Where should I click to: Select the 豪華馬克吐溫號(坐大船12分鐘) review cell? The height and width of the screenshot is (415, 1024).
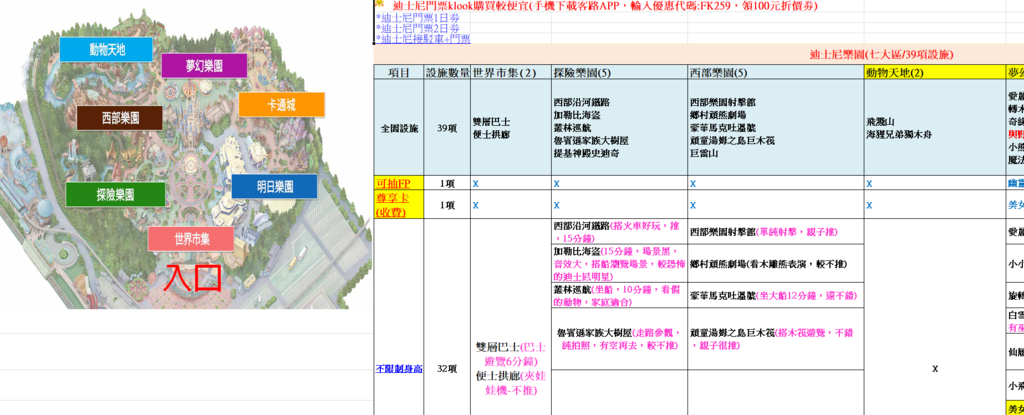click(775, 296)
